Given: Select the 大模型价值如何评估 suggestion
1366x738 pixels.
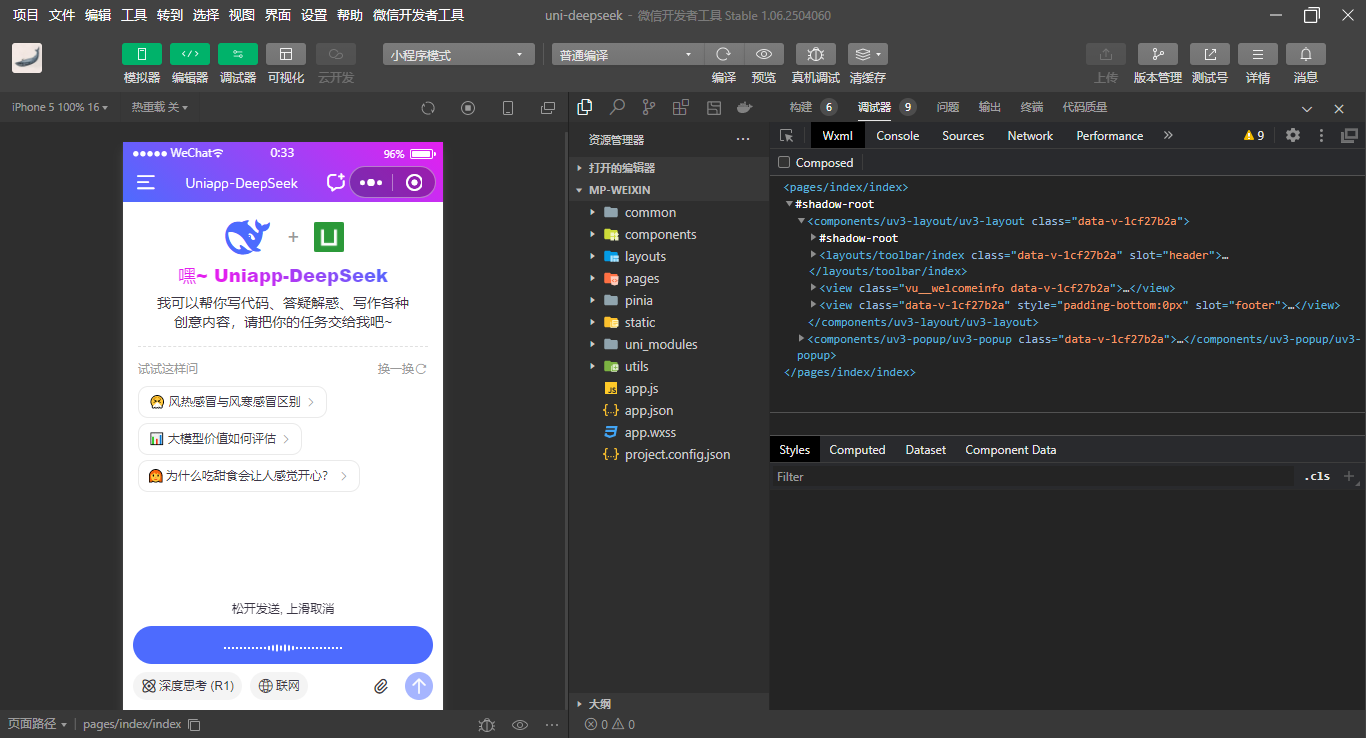Looking at the screenshot, I should pyautogui.click(x=220, y=439).
